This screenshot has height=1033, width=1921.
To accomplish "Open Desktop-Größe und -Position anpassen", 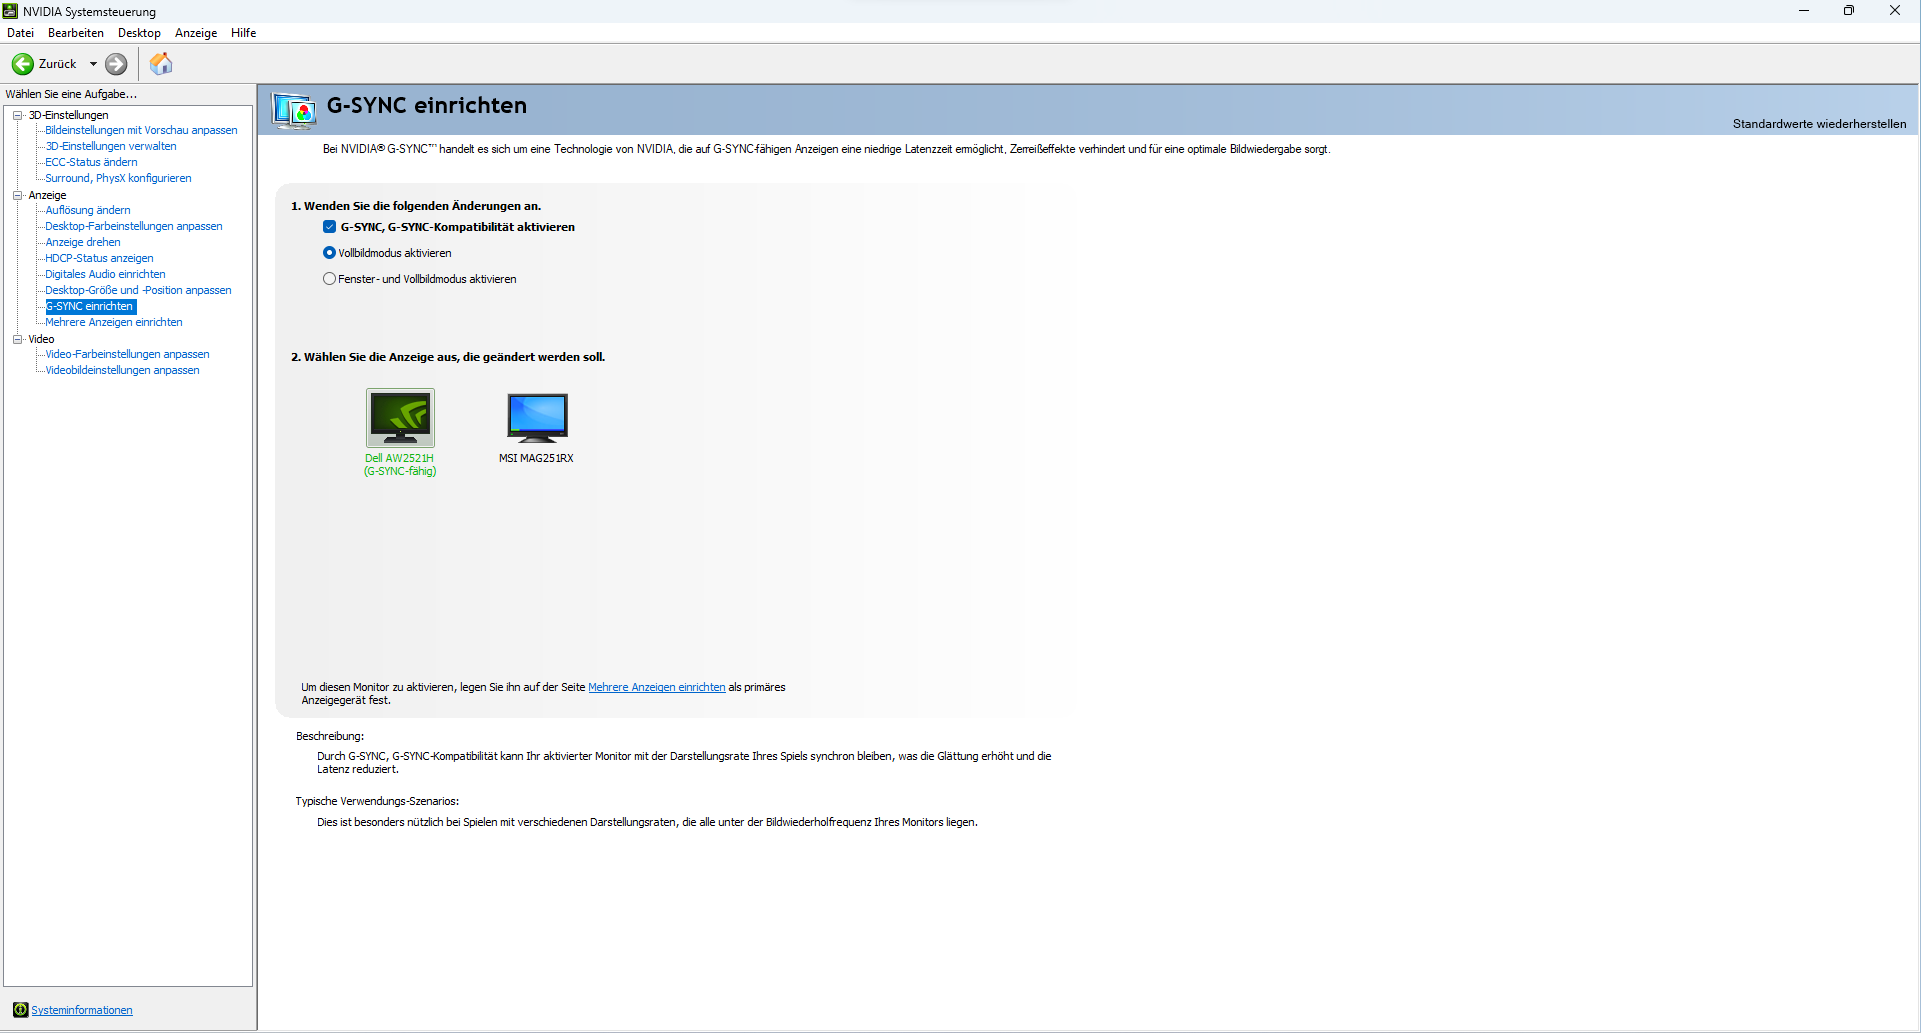I will pyautogui.click(x=138, y=290).
